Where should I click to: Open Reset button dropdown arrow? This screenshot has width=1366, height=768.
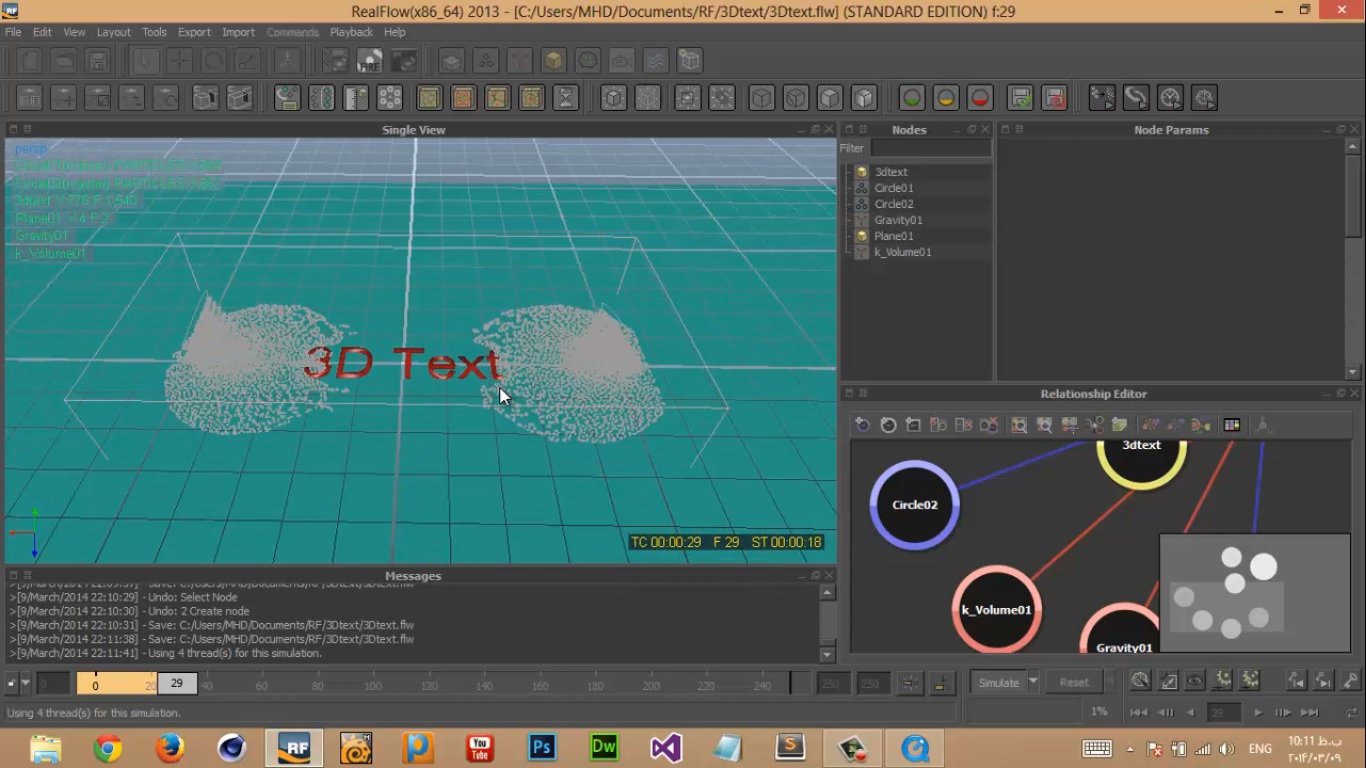coord(1109,682)
